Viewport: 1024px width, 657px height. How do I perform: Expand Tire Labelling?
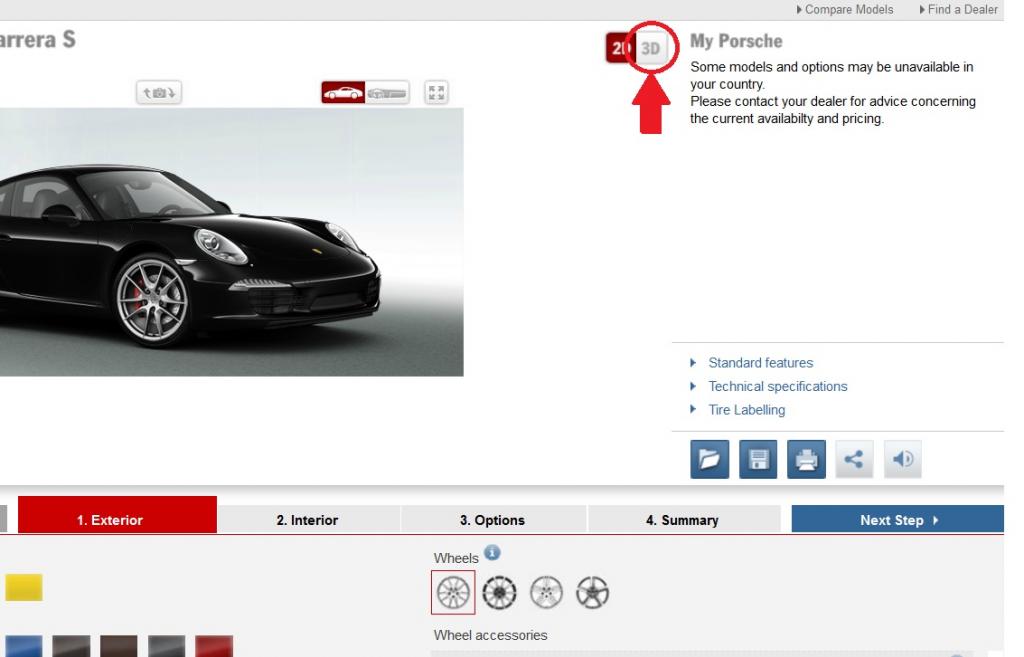(746, 410)
